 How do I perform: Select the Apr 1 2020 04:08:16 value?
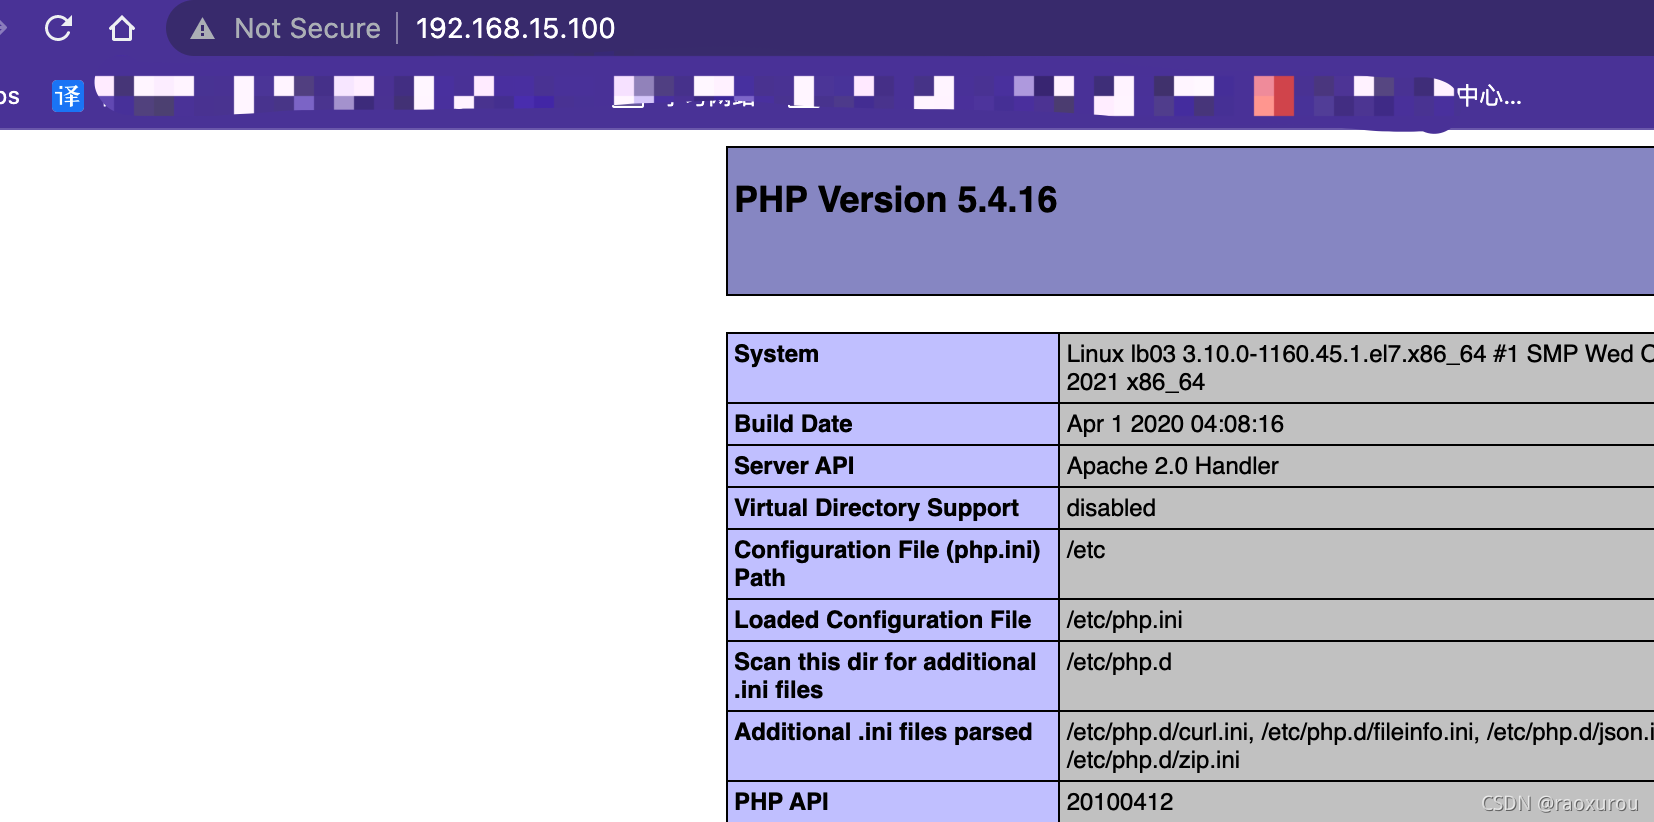(1175, 424)
